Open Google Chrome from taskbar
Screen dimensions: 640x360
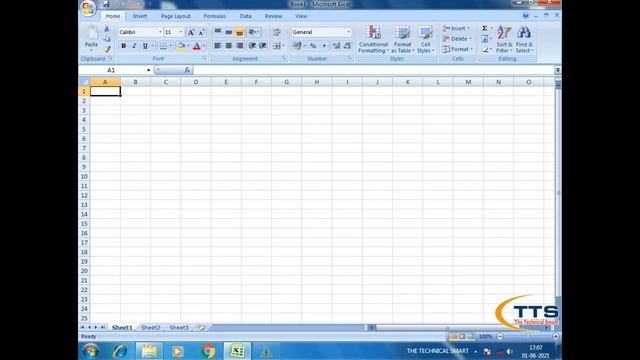[x=208, y=351]
